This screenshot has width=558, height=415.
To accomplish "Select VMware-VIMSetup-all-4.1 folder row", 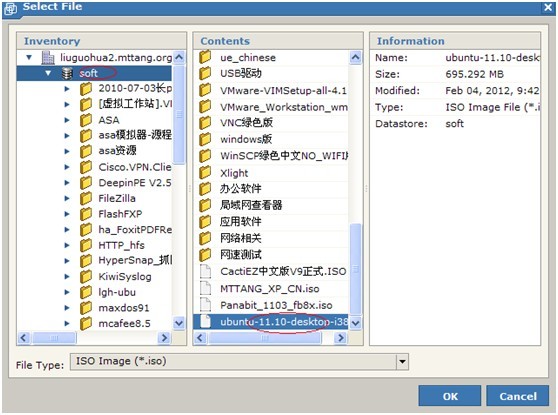I will 271,90.
